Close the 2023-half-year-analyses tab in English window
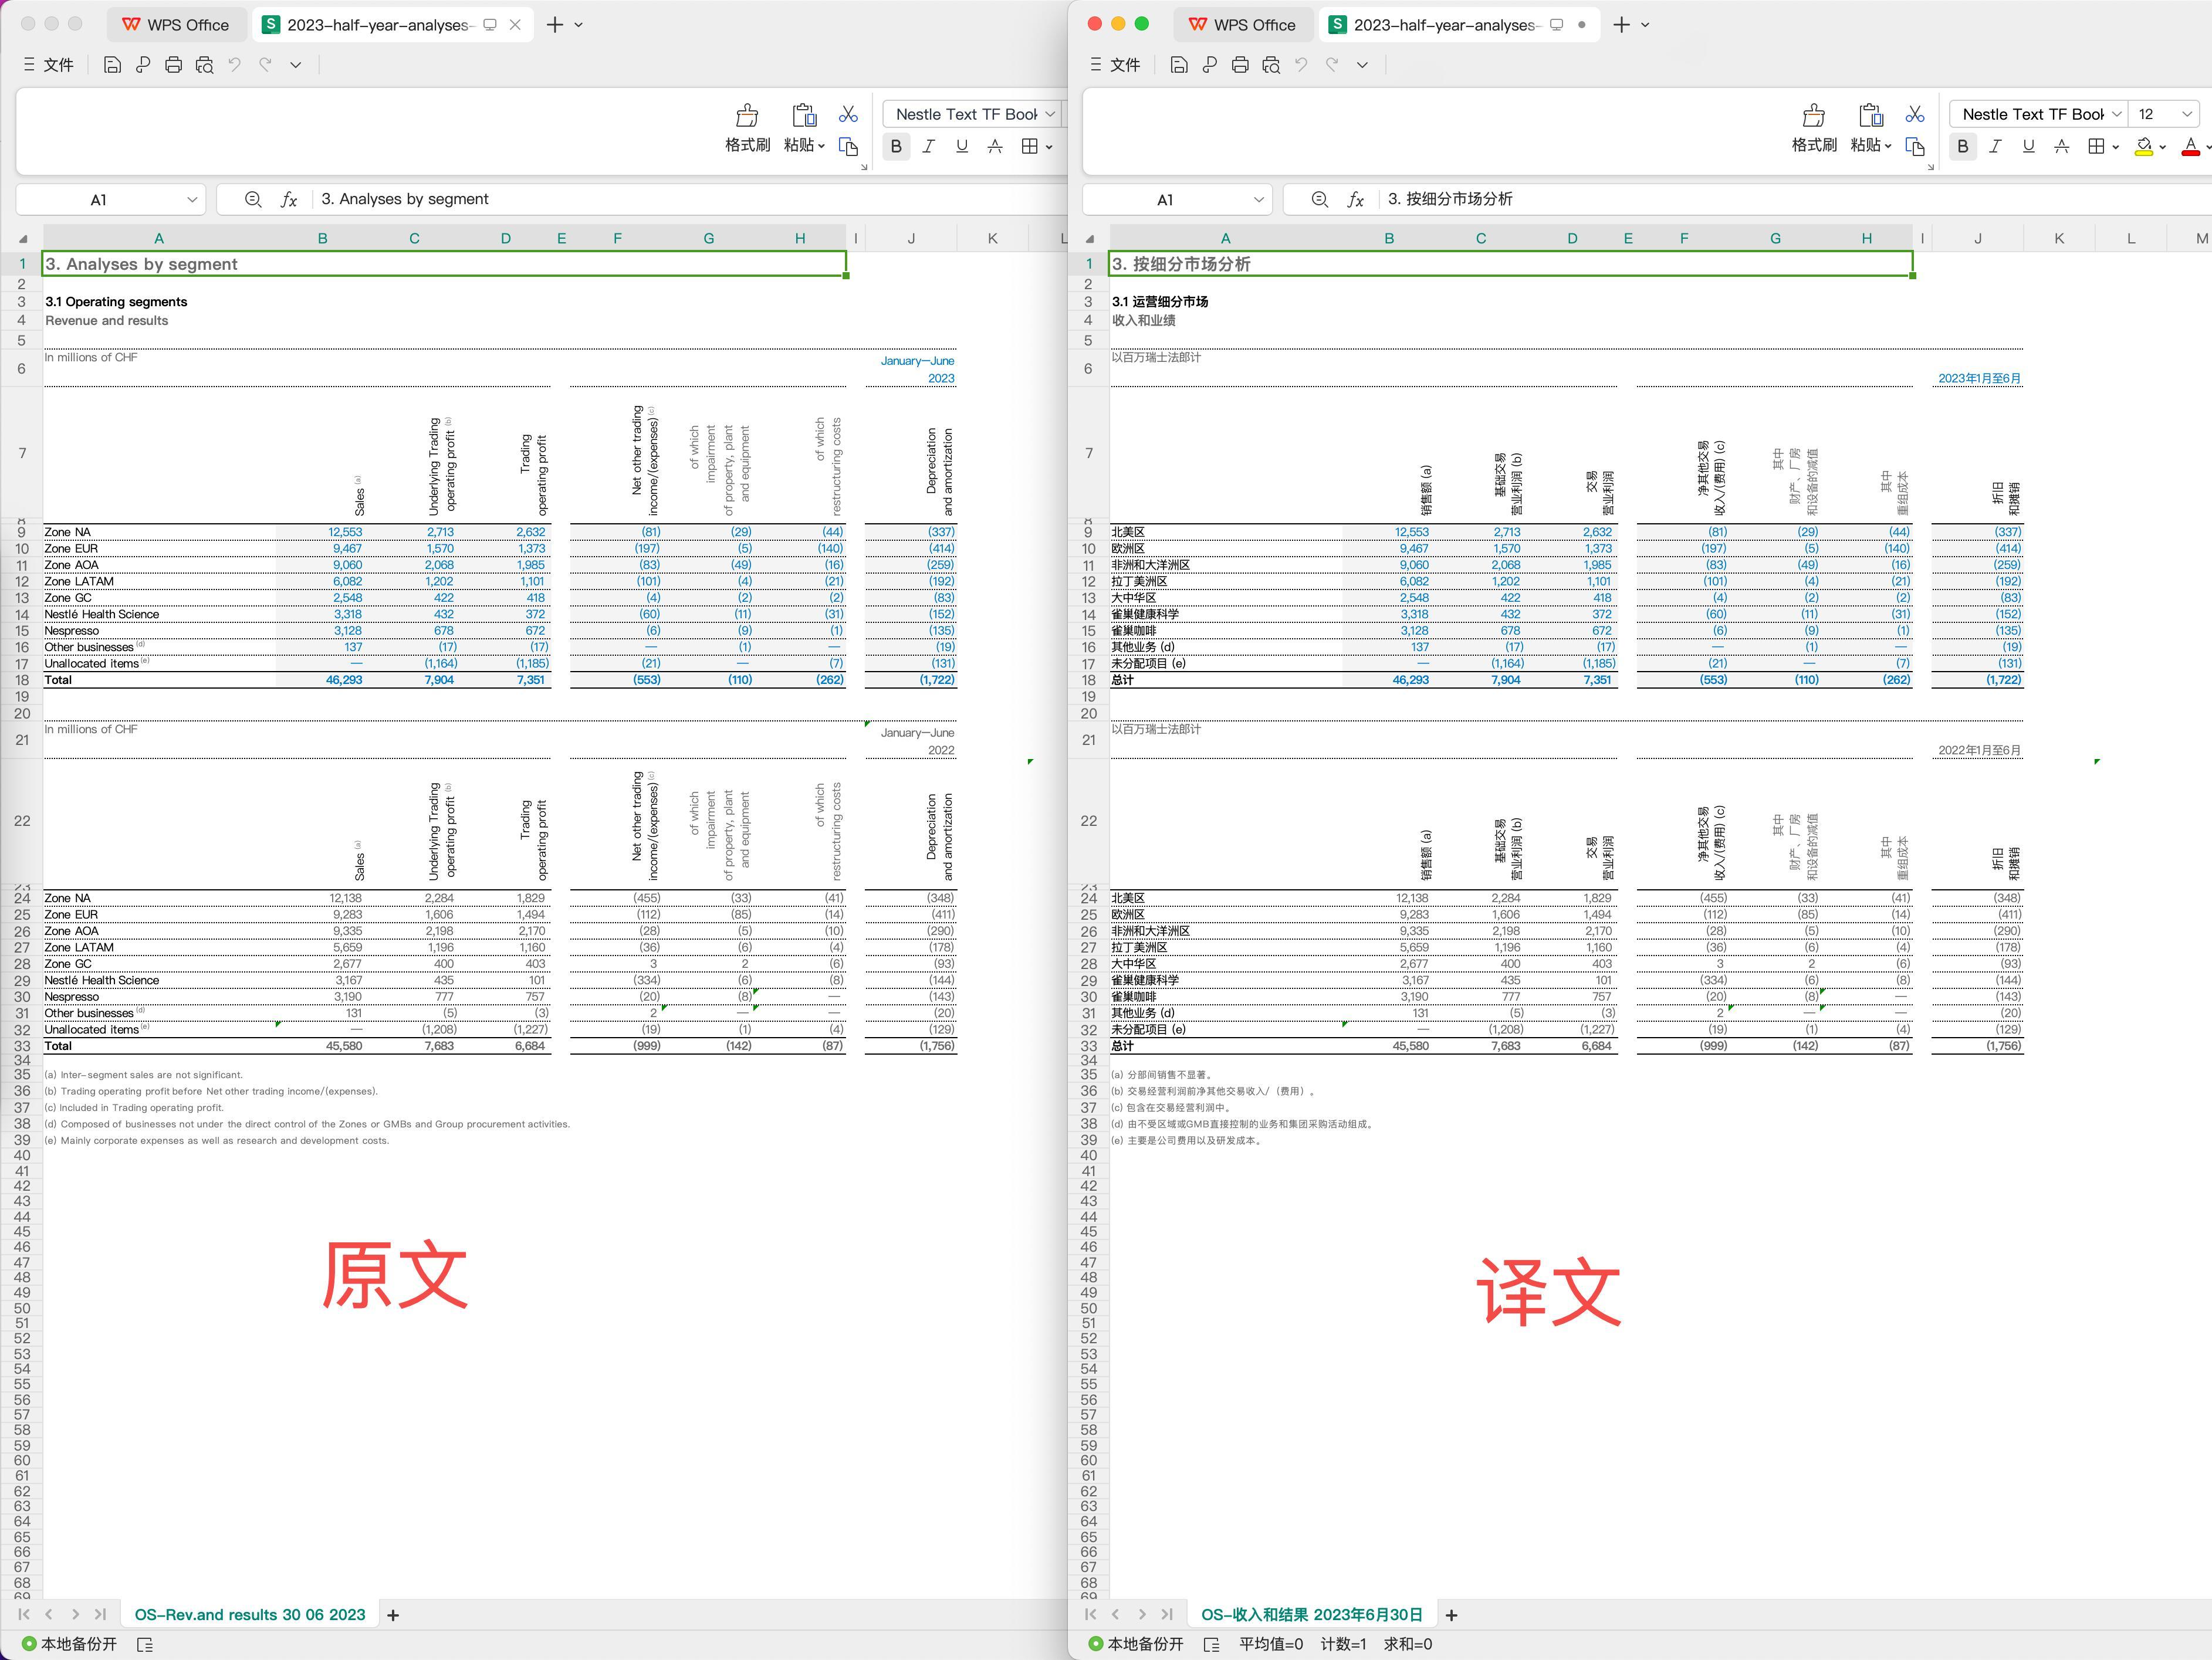Image resolution: width=2212 pixels, height=1660 pixels. 515,25
